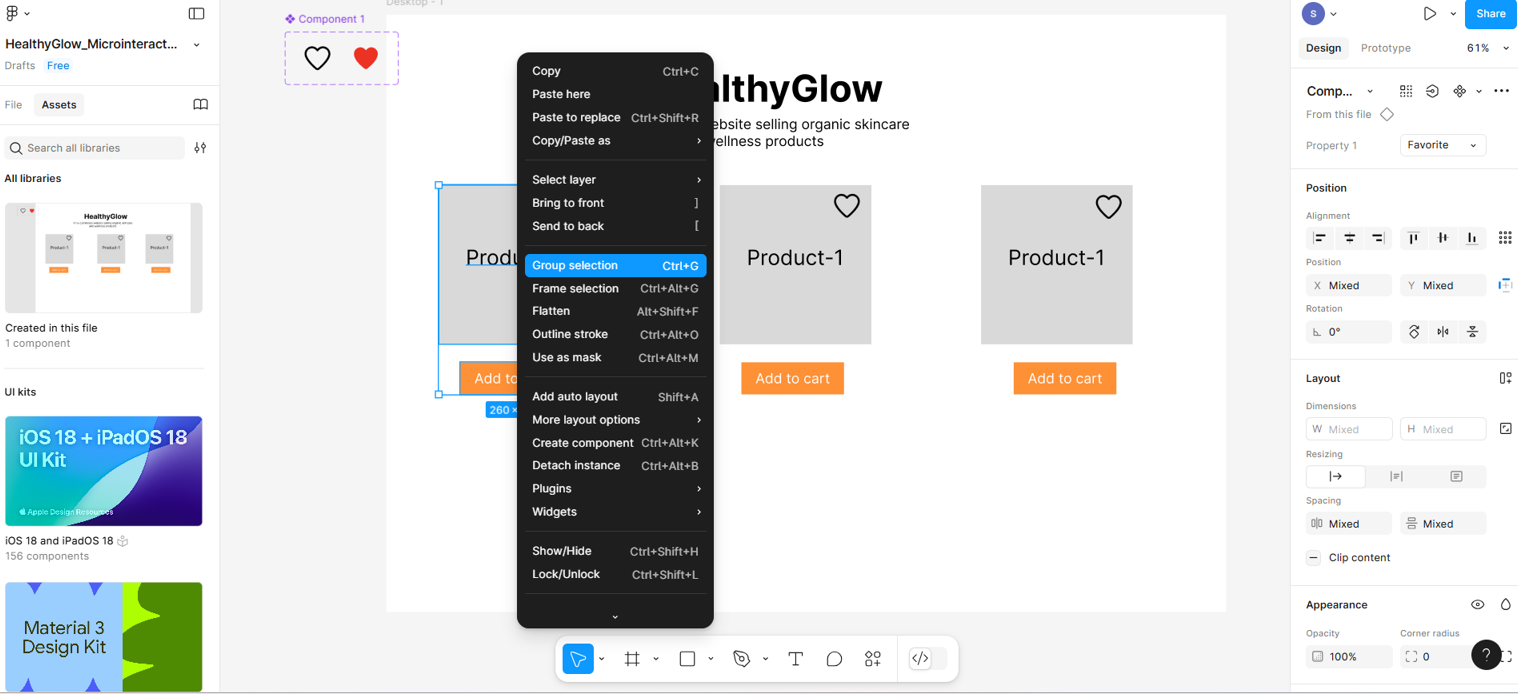The height and width of the screenshot is (694, 1518).
Task: Open the Actions tool in bottom toolbar
Action: point(873,659)
